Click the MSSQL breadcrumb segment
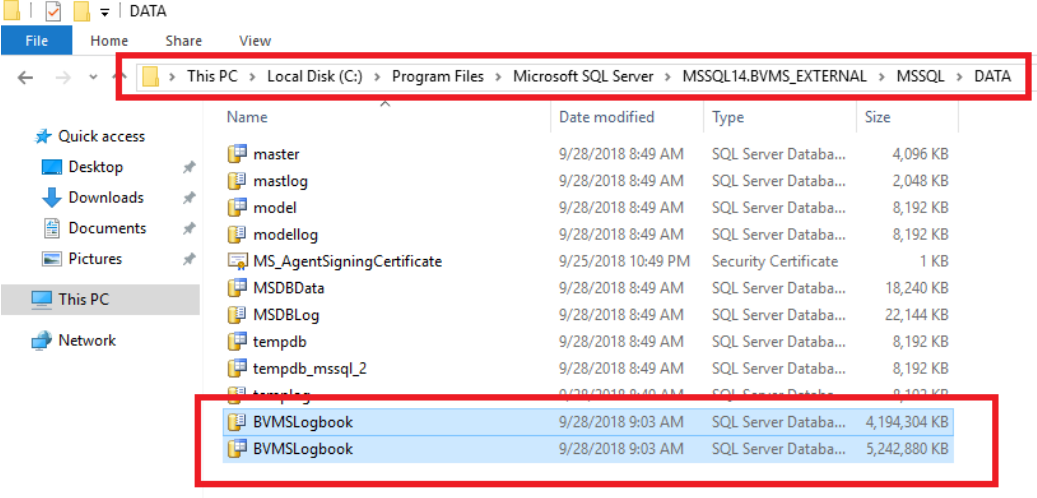This screenshot has height=498, width=1037. [x=920, y=77]
